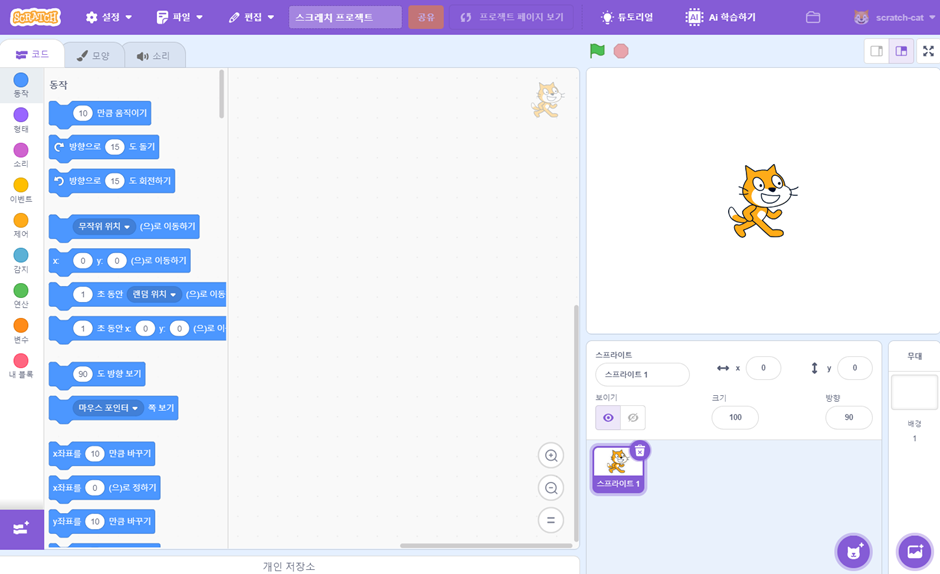Select the 형태 looks category
This screenshot has height=574, width=940.
click(x=21, y=120)
